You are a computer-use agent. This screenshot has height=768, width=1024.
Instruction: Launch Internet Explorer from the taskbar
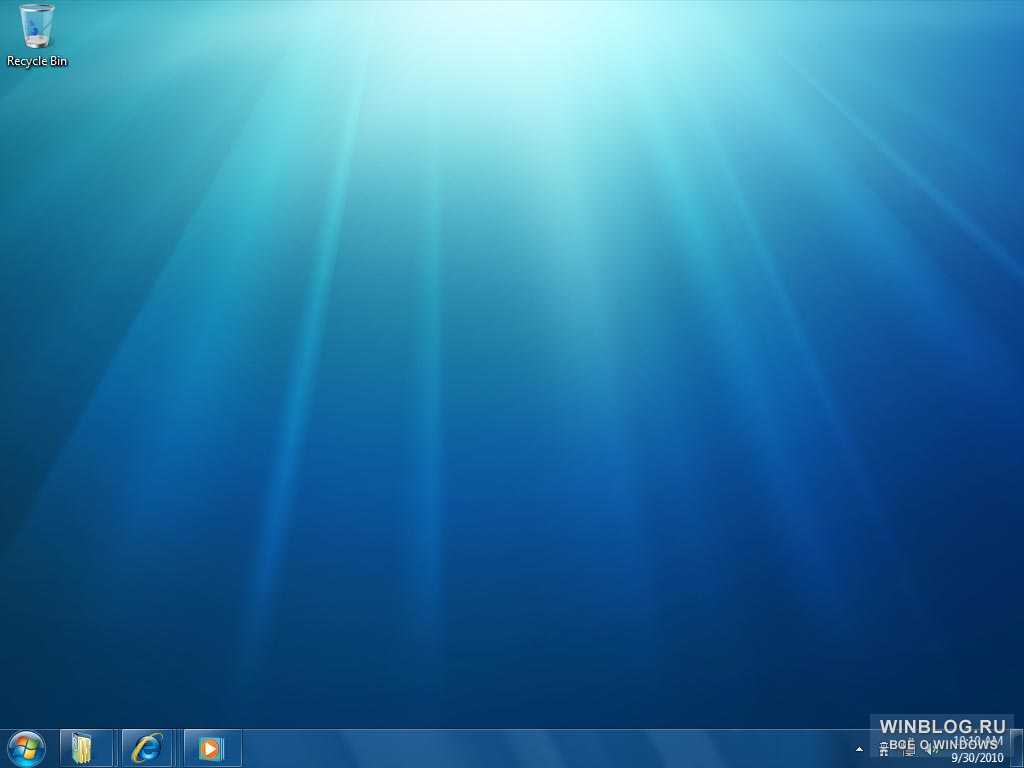pos(148,748)
